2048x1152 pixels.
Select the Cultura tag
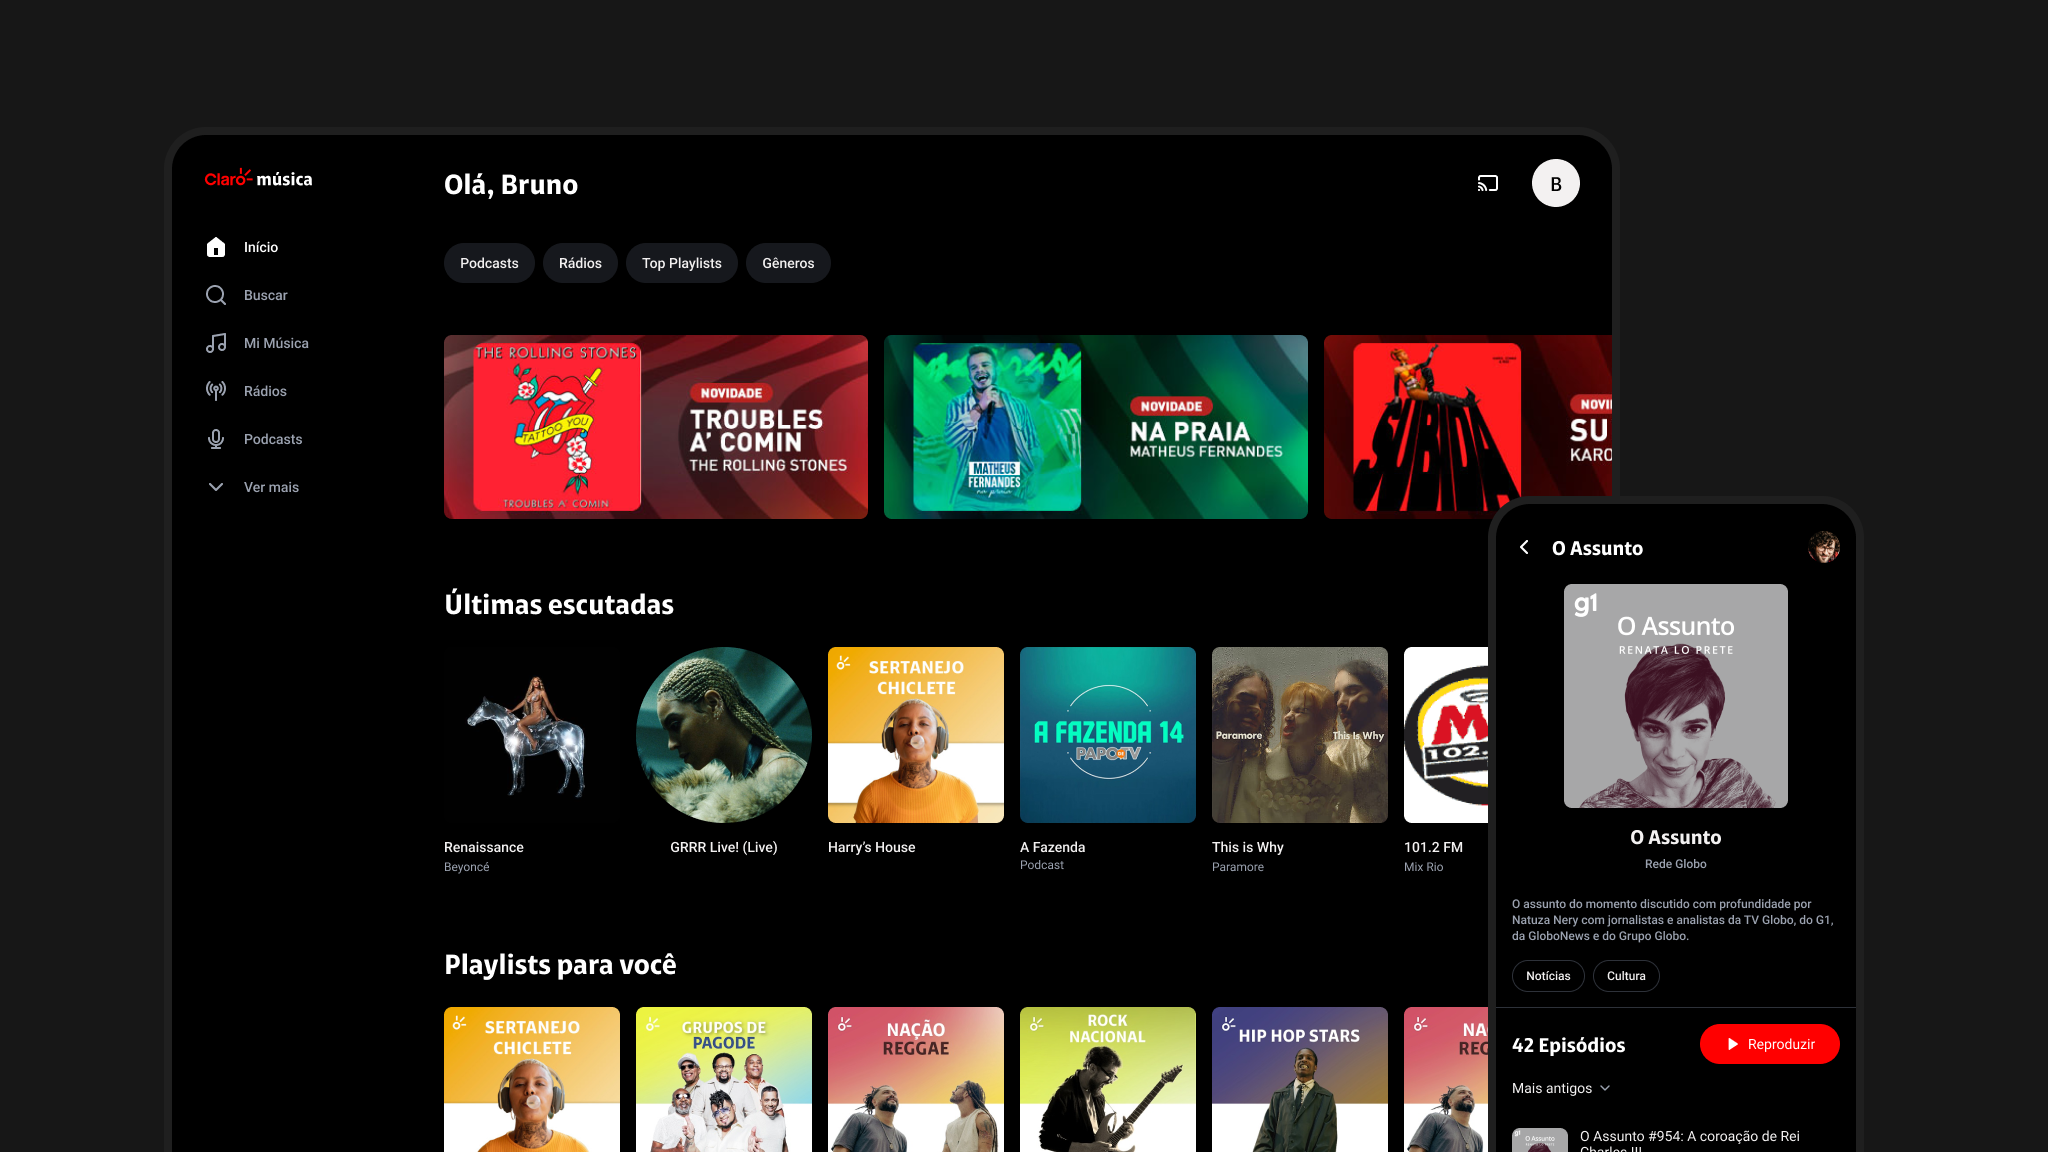pos(1626,976)
